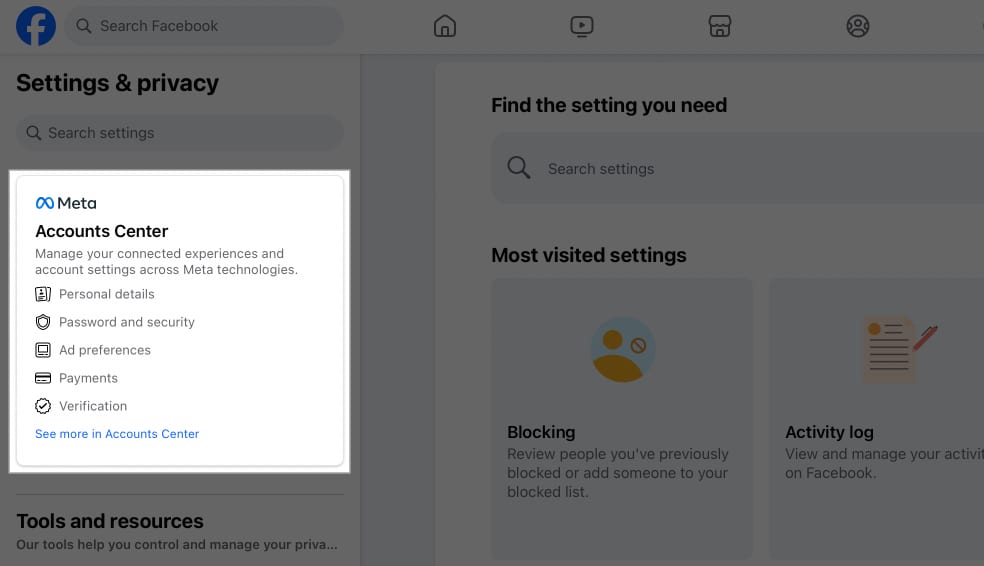Click the Meta logo in Accounts Center
The image size is (984, 566).
click(66, 203)
